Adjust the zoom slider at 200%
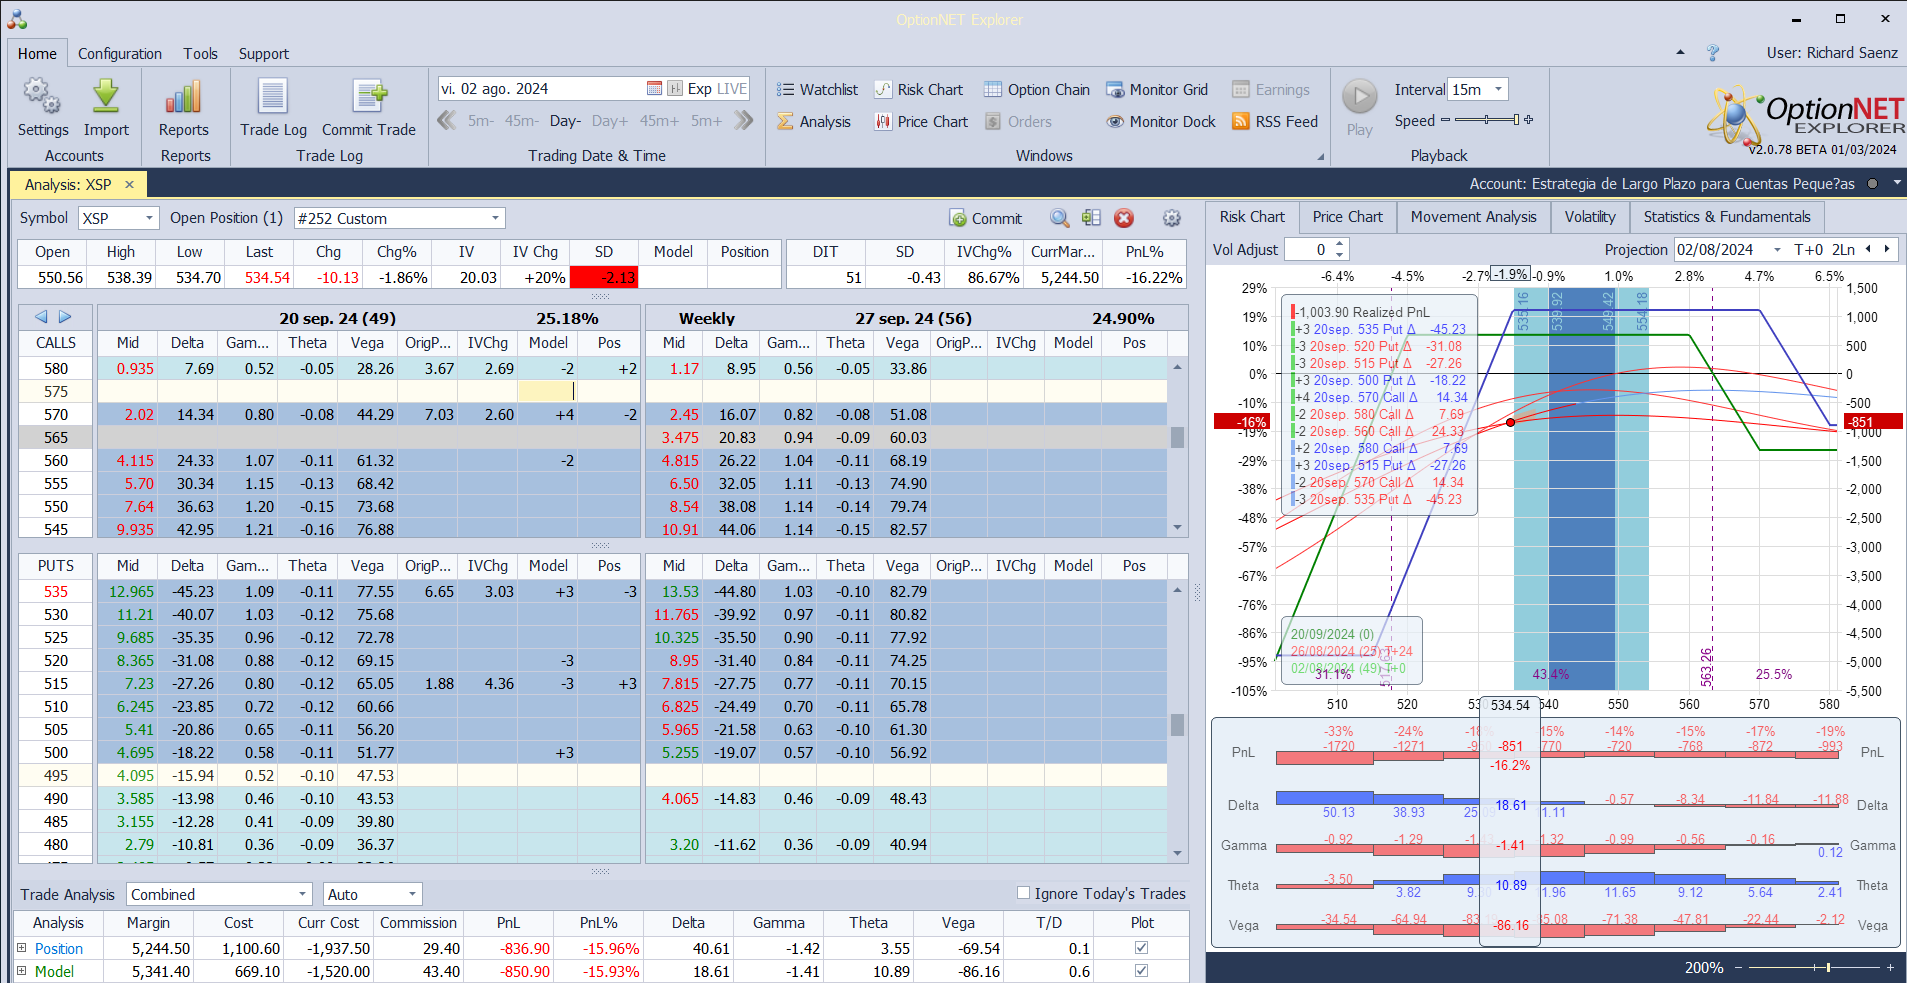 1813,967
